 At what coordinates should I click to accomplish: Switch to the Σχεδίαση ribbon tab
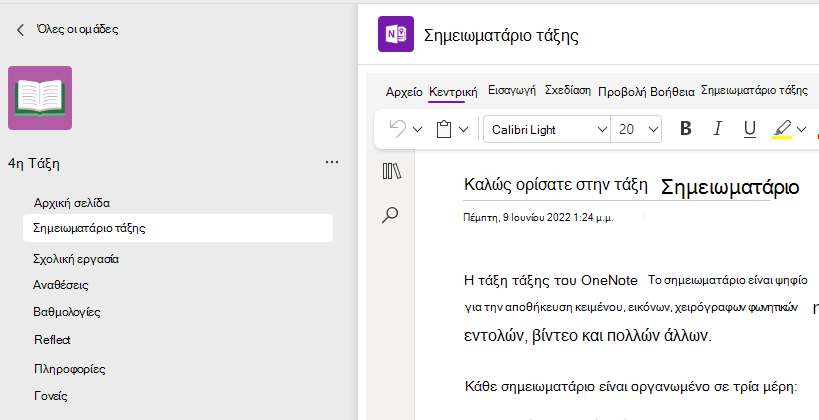click(x=568, y=90)
